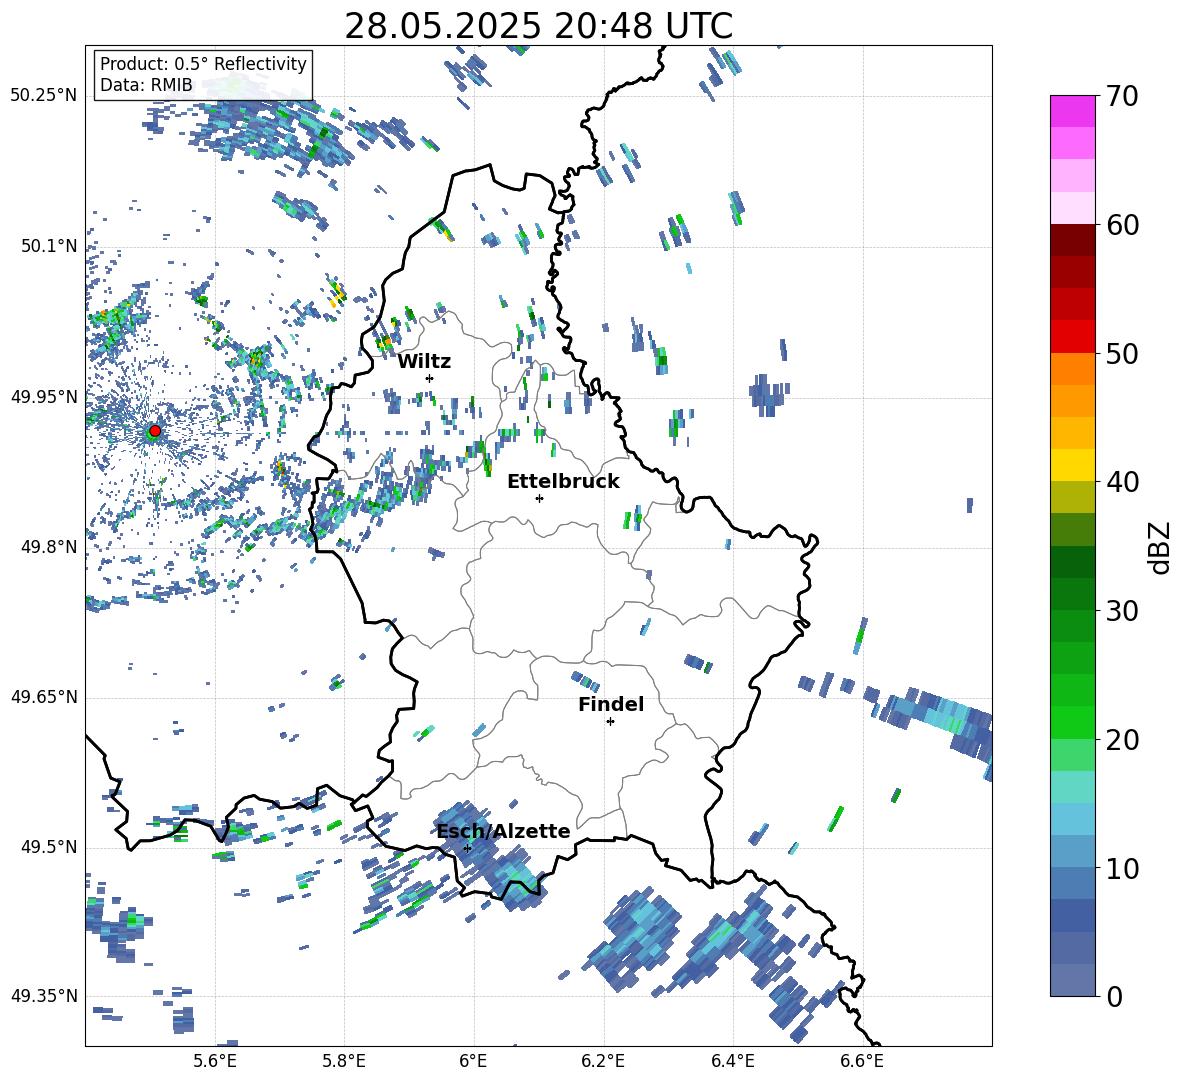Click the 50.25°N latitude label
This screenshot has height=1081, width=1184.
click(x=44, y=96)
